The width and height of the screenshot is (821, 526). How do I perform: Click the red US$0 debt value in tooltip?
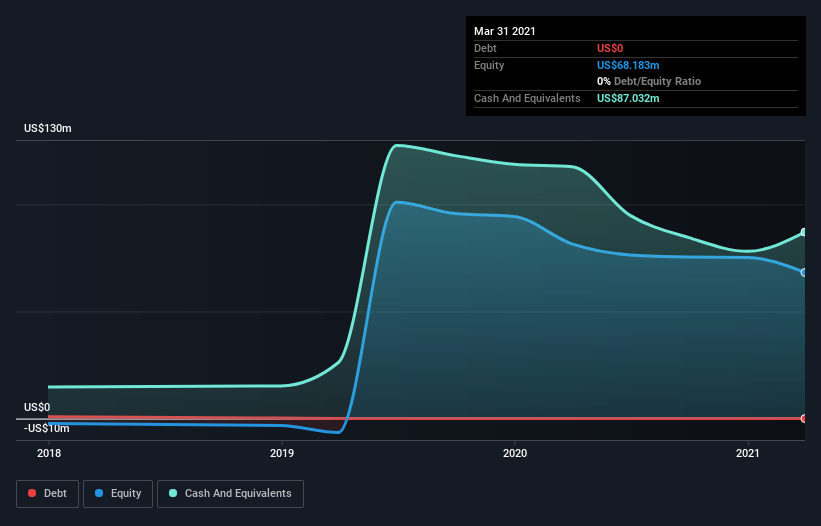(x=610, y=48)
